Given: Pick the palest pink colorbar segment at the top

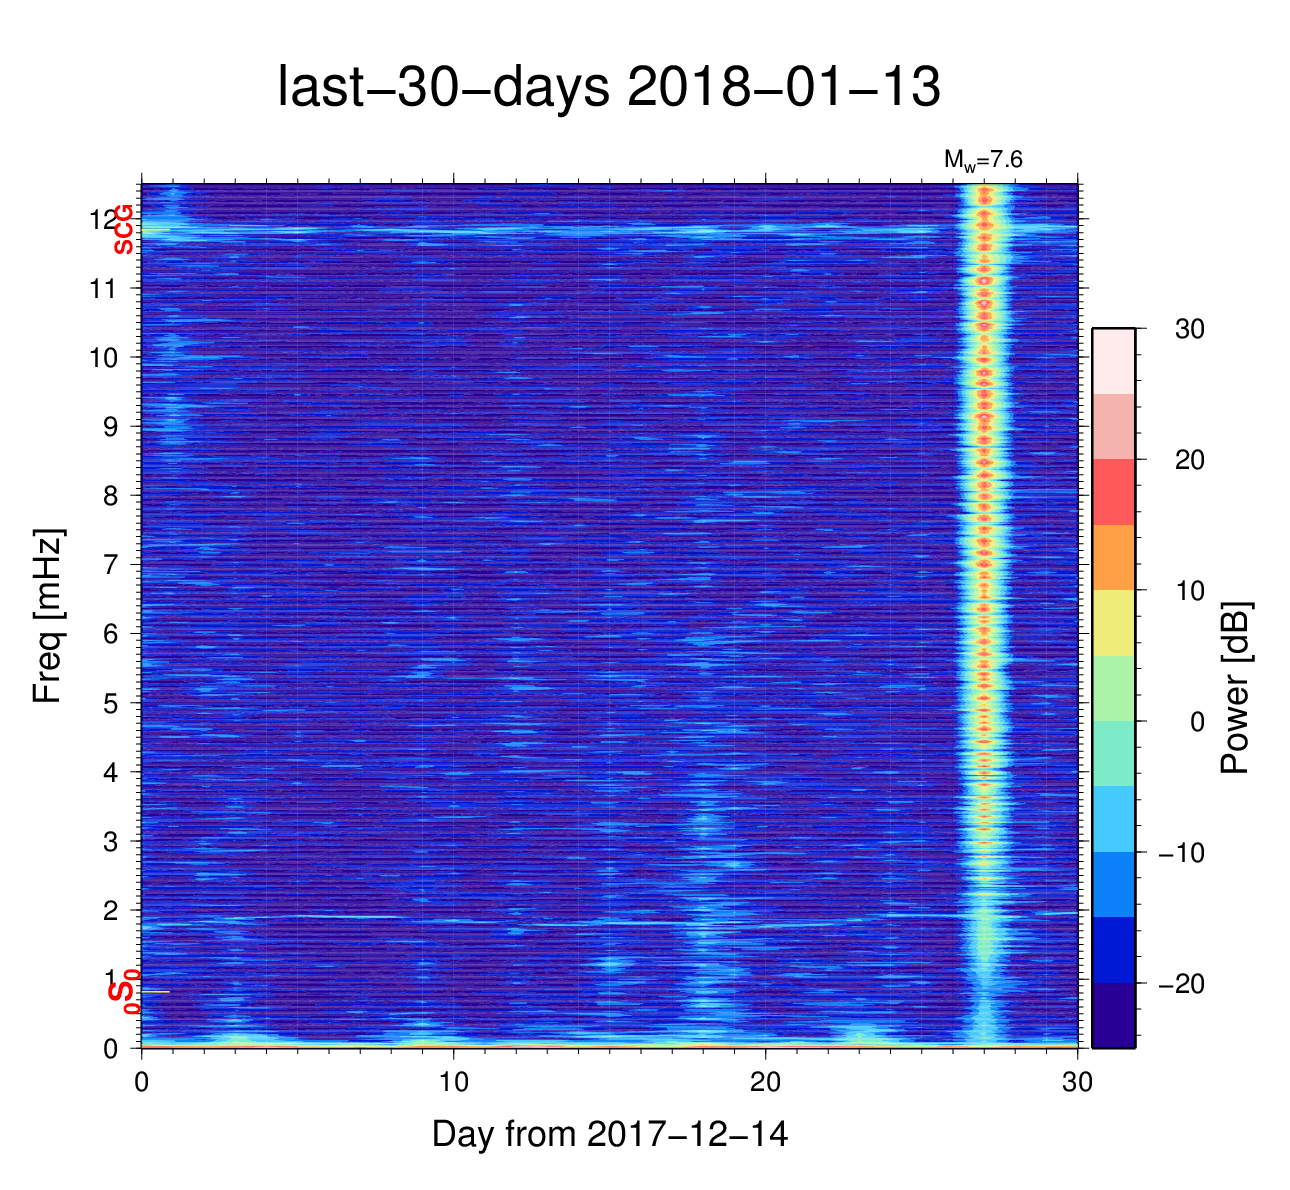Looking at the screenshot, I should (x=1113, y=361).
